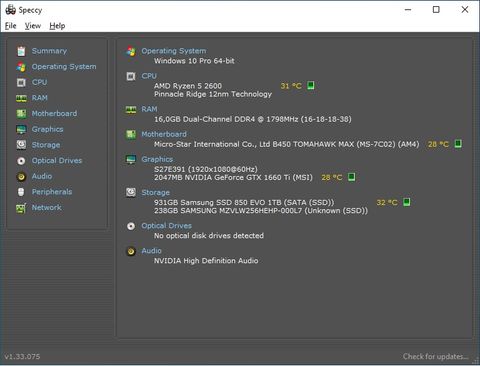
Task: Click the chip icon beside CPU heading
Action: coord(131,76)
